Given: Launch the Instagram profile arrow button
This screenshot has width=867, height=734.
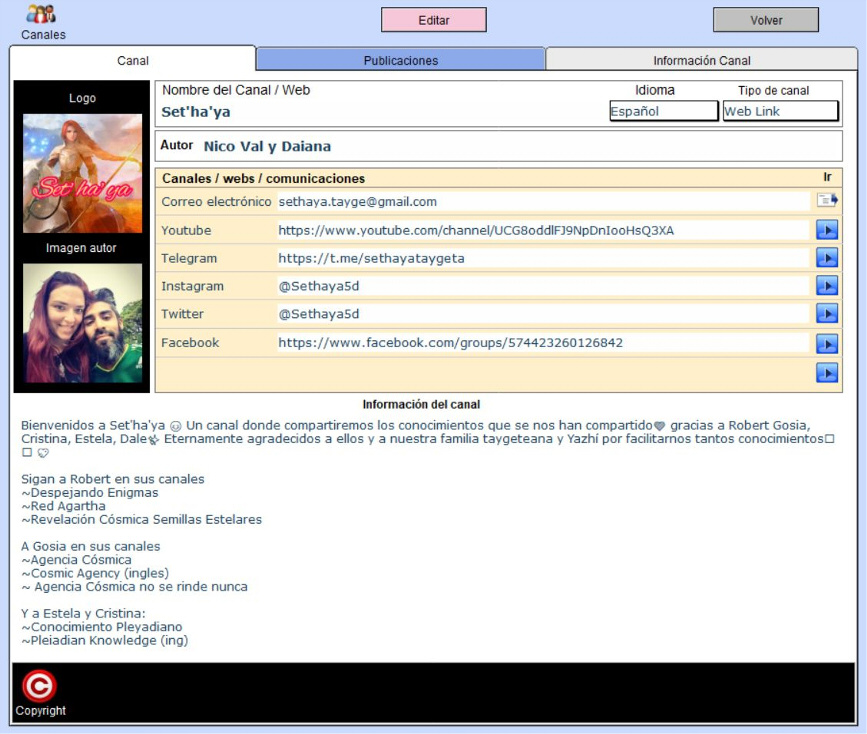Looking at the screenshot, I should (826, 286).
